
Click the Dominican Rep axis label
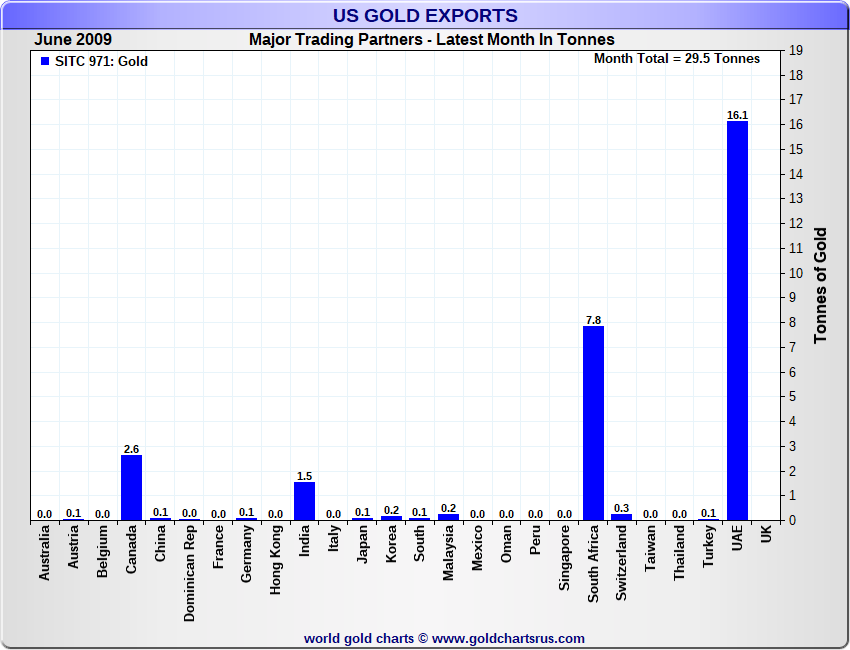tap(189, 573)
